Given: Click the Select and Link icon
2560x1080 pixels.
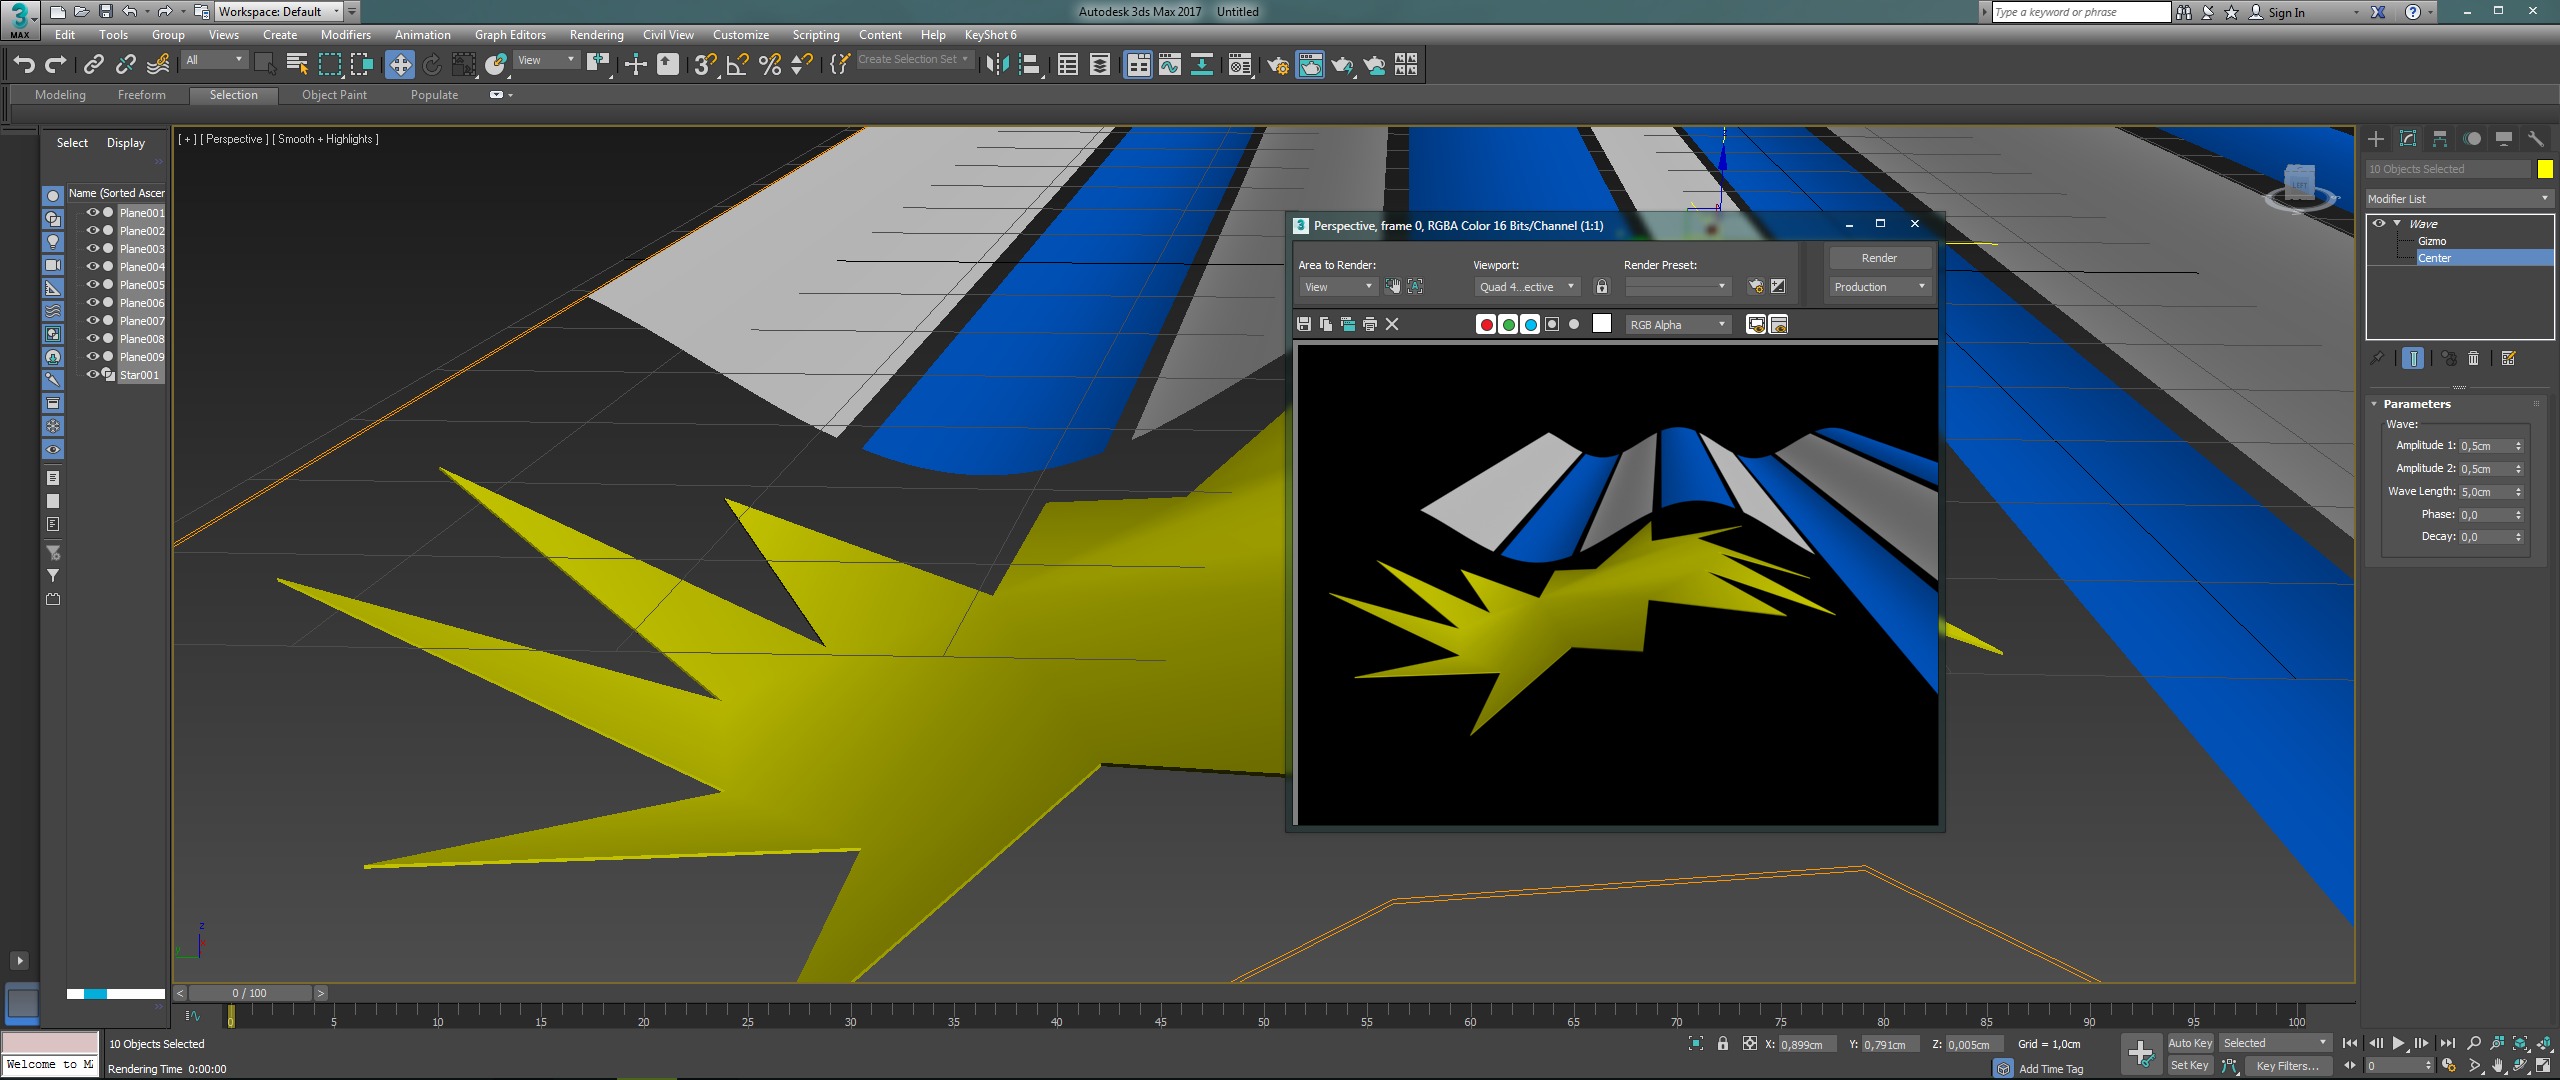Looking at the screenshot, I should click(93, 65).
